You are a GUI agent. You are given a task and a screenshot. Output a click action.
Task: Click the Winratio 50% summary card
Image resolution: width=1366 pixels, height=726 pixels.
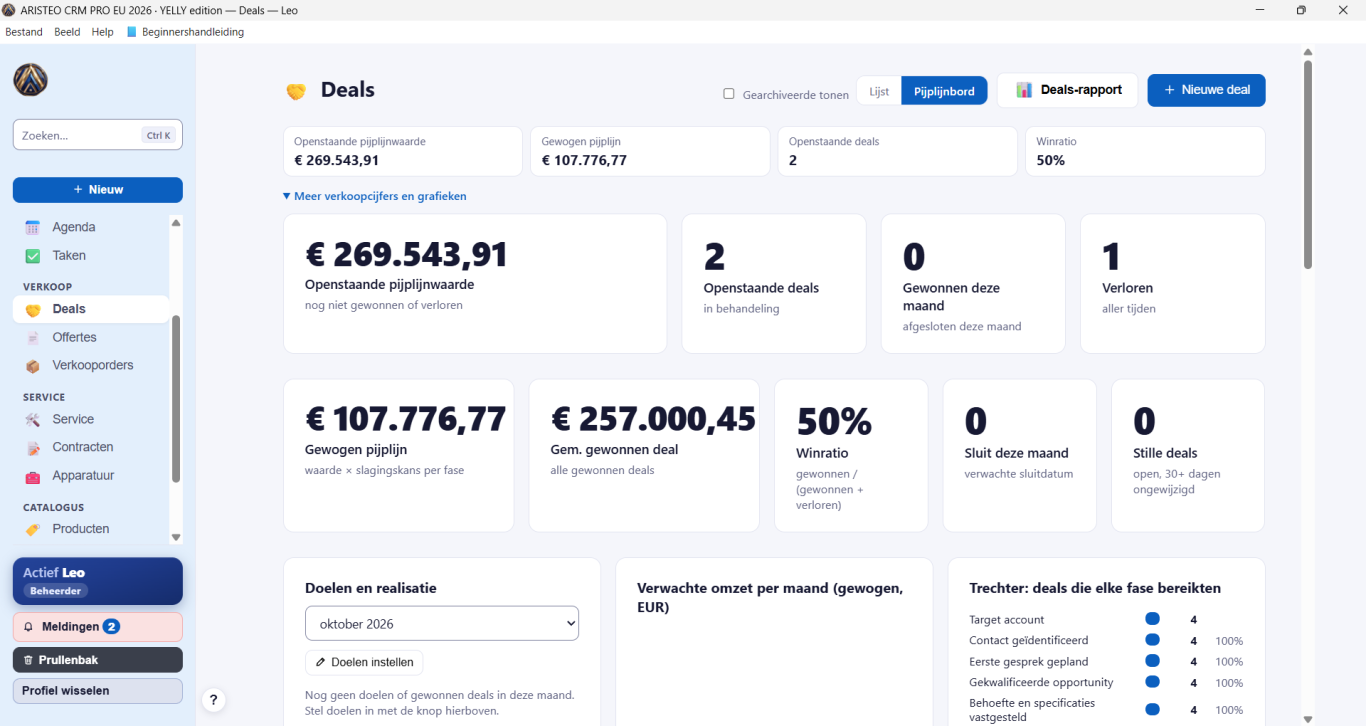tap(1145, 151)
